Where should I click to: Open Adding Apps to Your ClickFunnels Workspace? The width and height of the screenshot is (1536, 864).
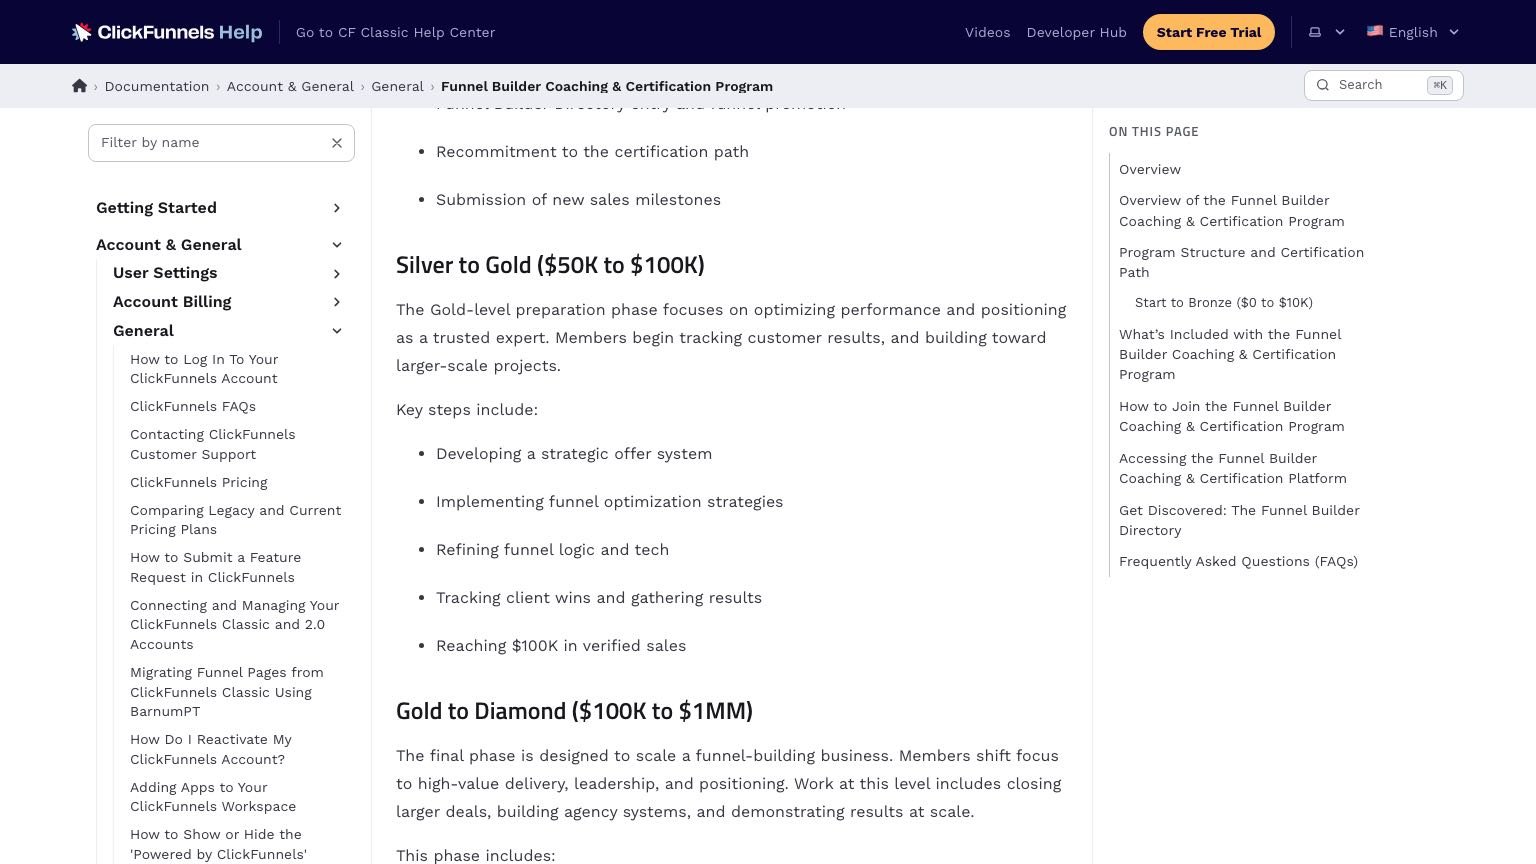point(213,797)
